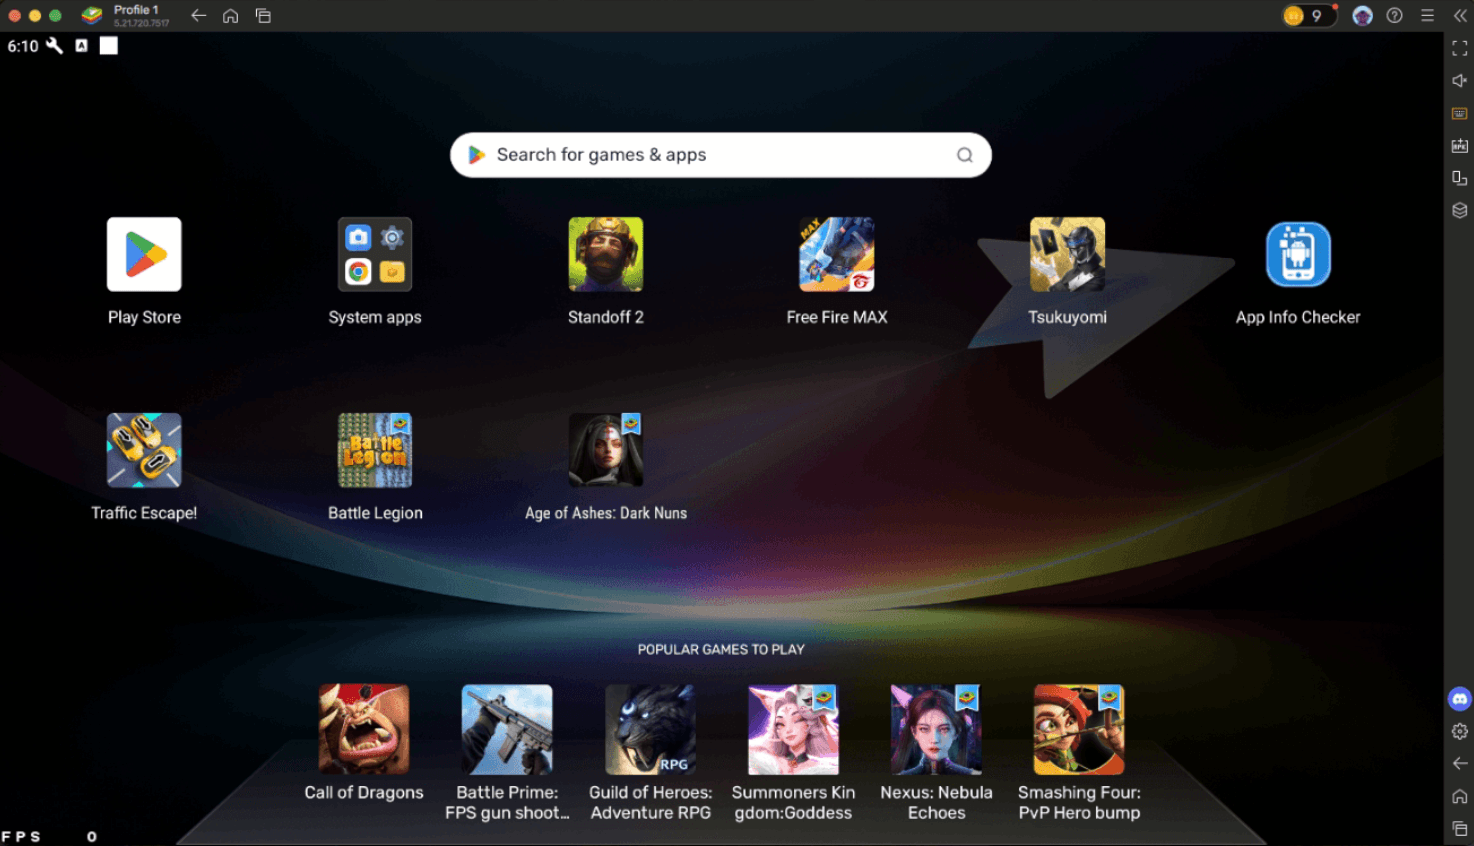Viewport: 1474px width, 846px height.
Task: Open the help question mark icon
Action: click(x=1394, y=15)
